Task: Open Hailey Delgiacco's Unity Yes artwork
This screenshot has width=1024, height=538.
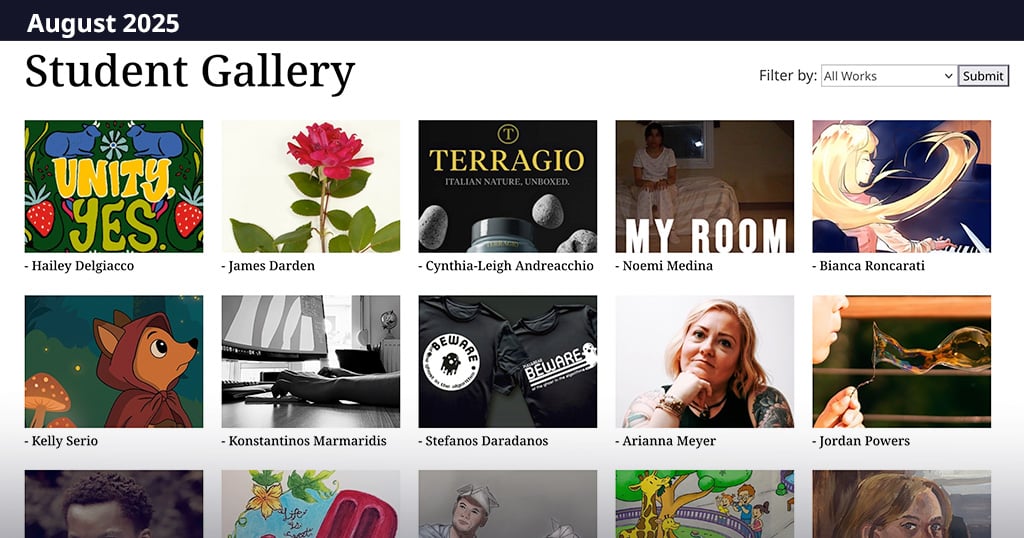Action: coord(114,186)
